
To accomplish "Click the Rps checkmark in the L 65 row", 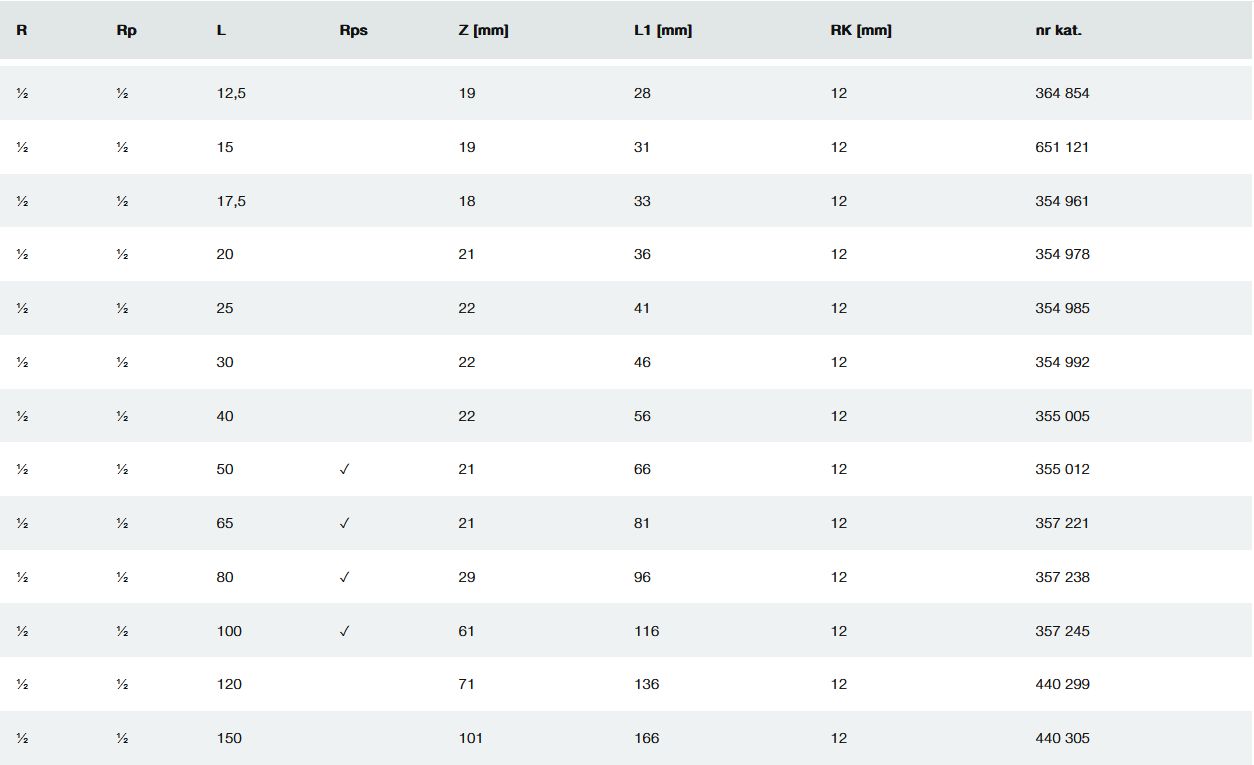I will pyautogui.click(x=345, y=523).
